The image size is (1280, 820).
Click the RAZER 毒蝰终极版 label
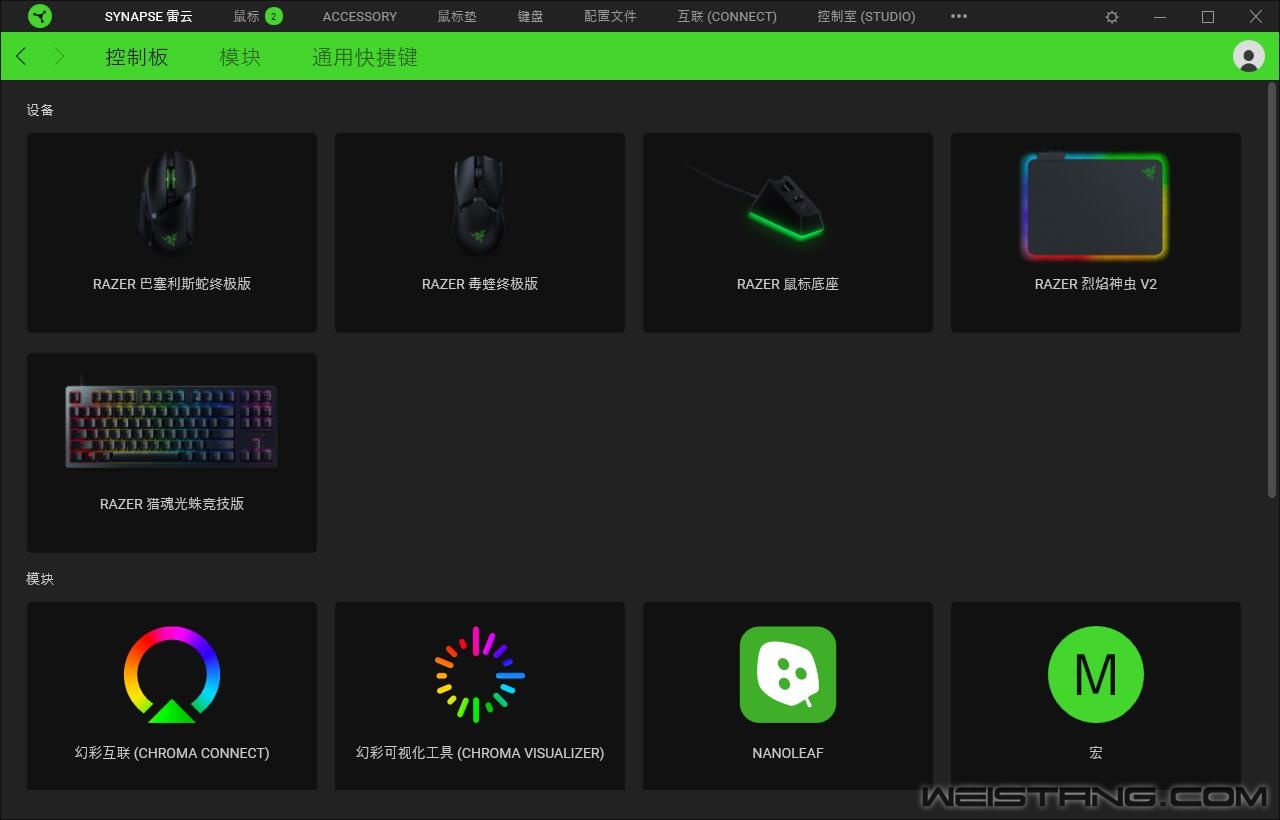[x=480, y=284]
